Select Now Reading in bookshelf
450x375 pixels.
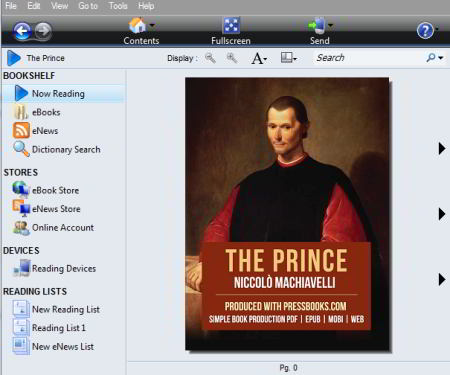64,94
